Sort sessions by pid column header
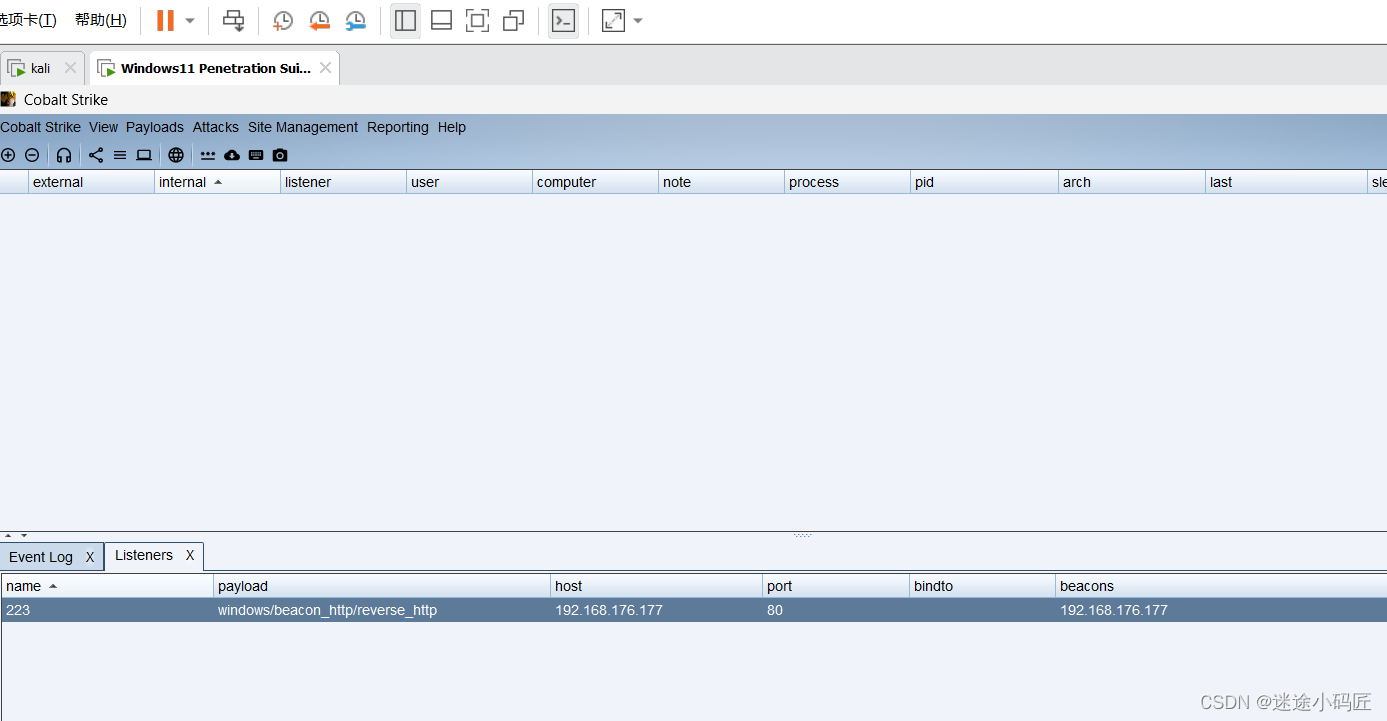The image size is (1387, 721). coord(984,182)
